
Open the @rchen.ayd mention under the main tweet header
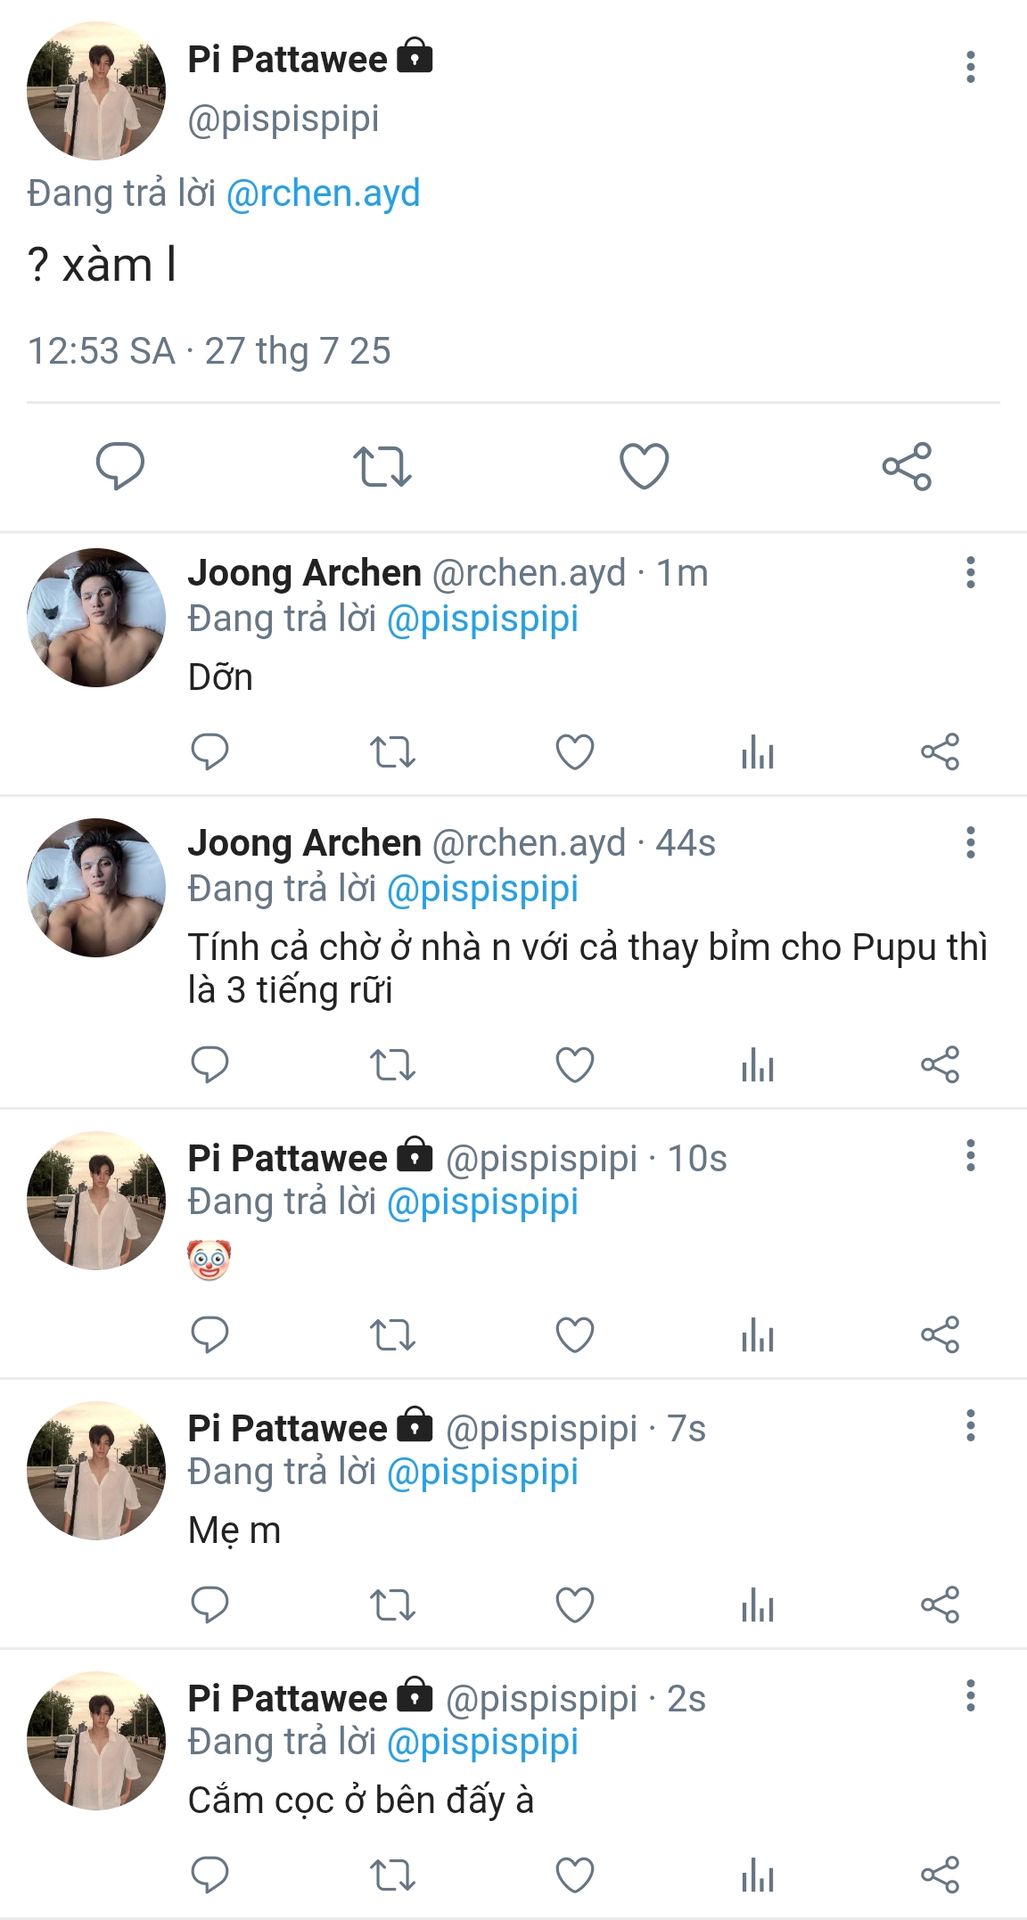323,193
